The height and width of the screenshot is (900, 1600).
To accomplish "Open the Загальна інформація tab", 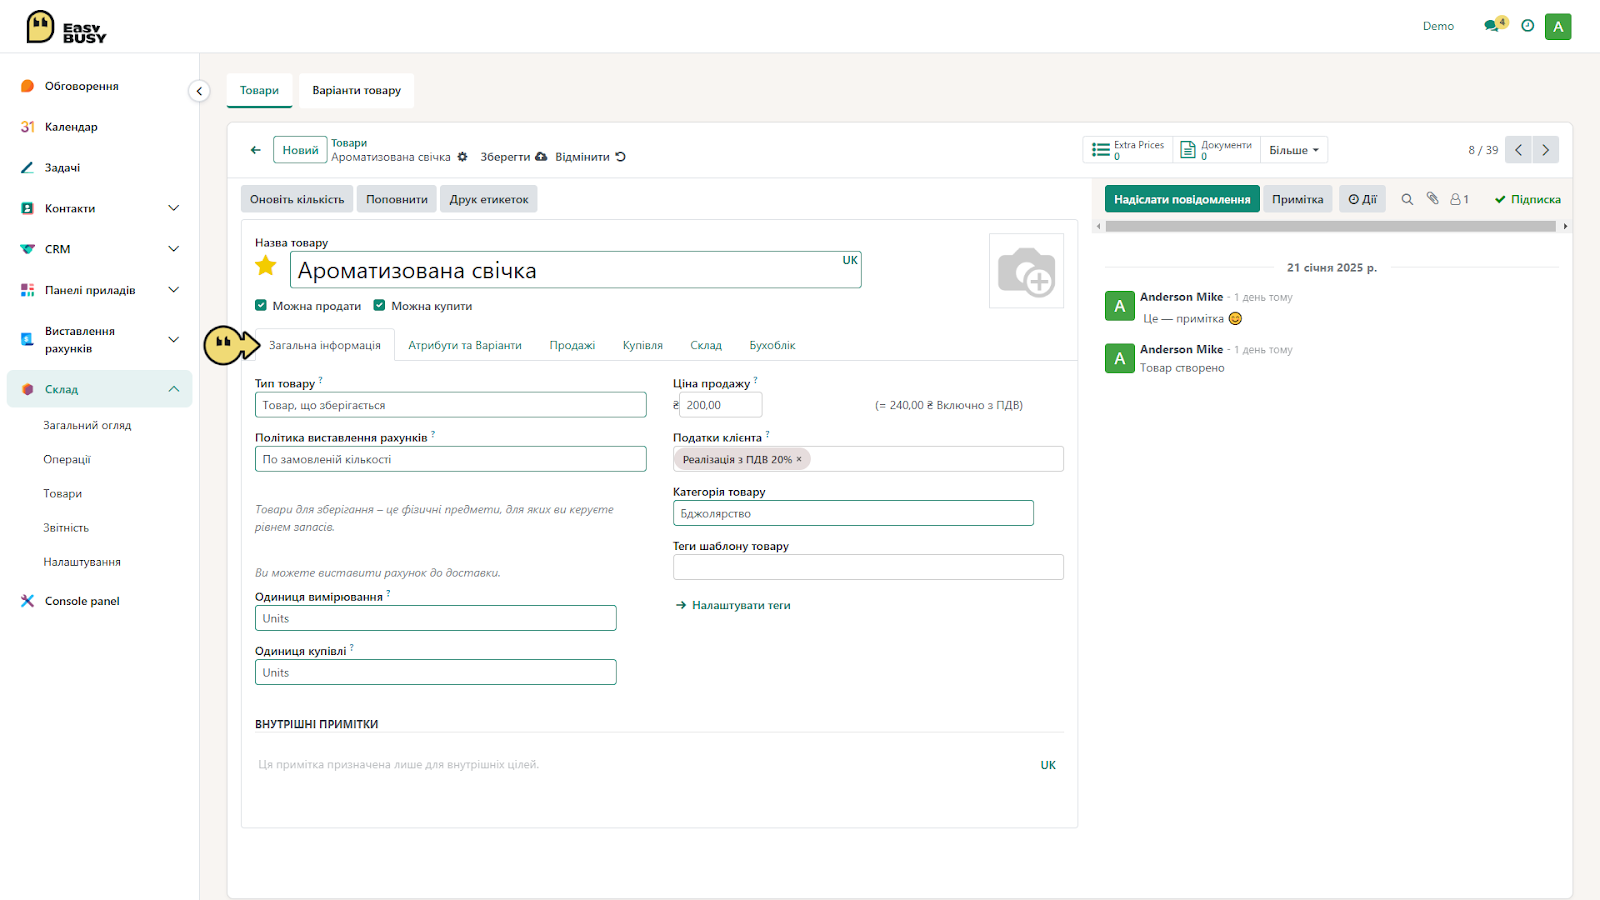I will (325, 345).
